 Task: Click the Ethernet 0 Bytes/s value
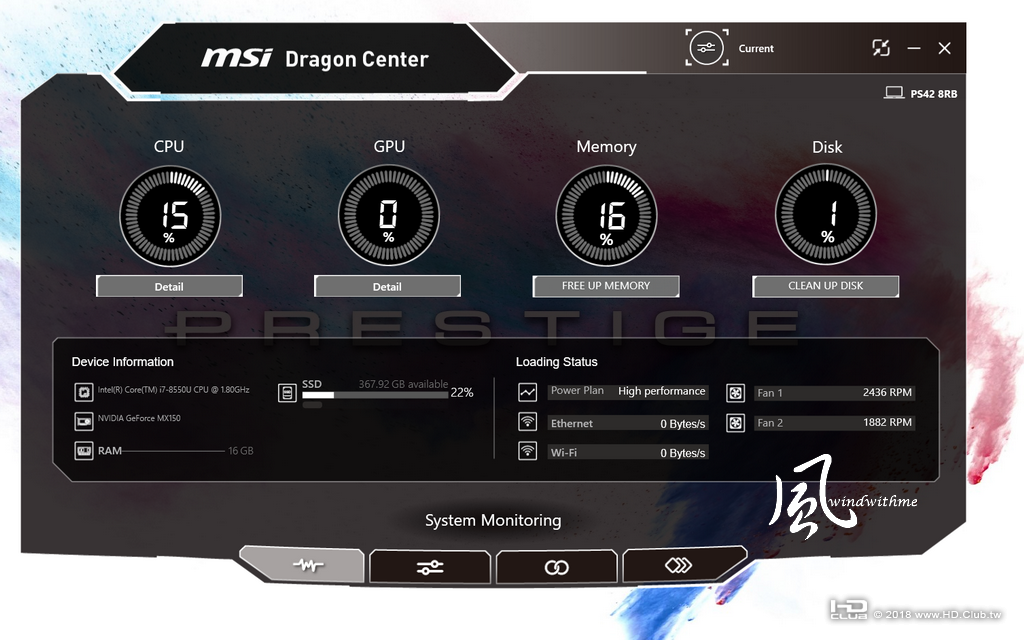(x=682, y=424)
